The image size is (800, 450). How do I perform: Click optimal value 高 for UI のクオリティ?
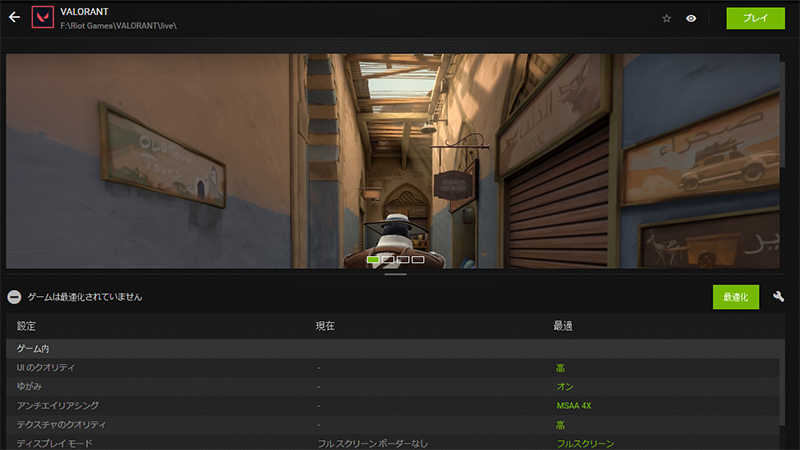[560, 368]
